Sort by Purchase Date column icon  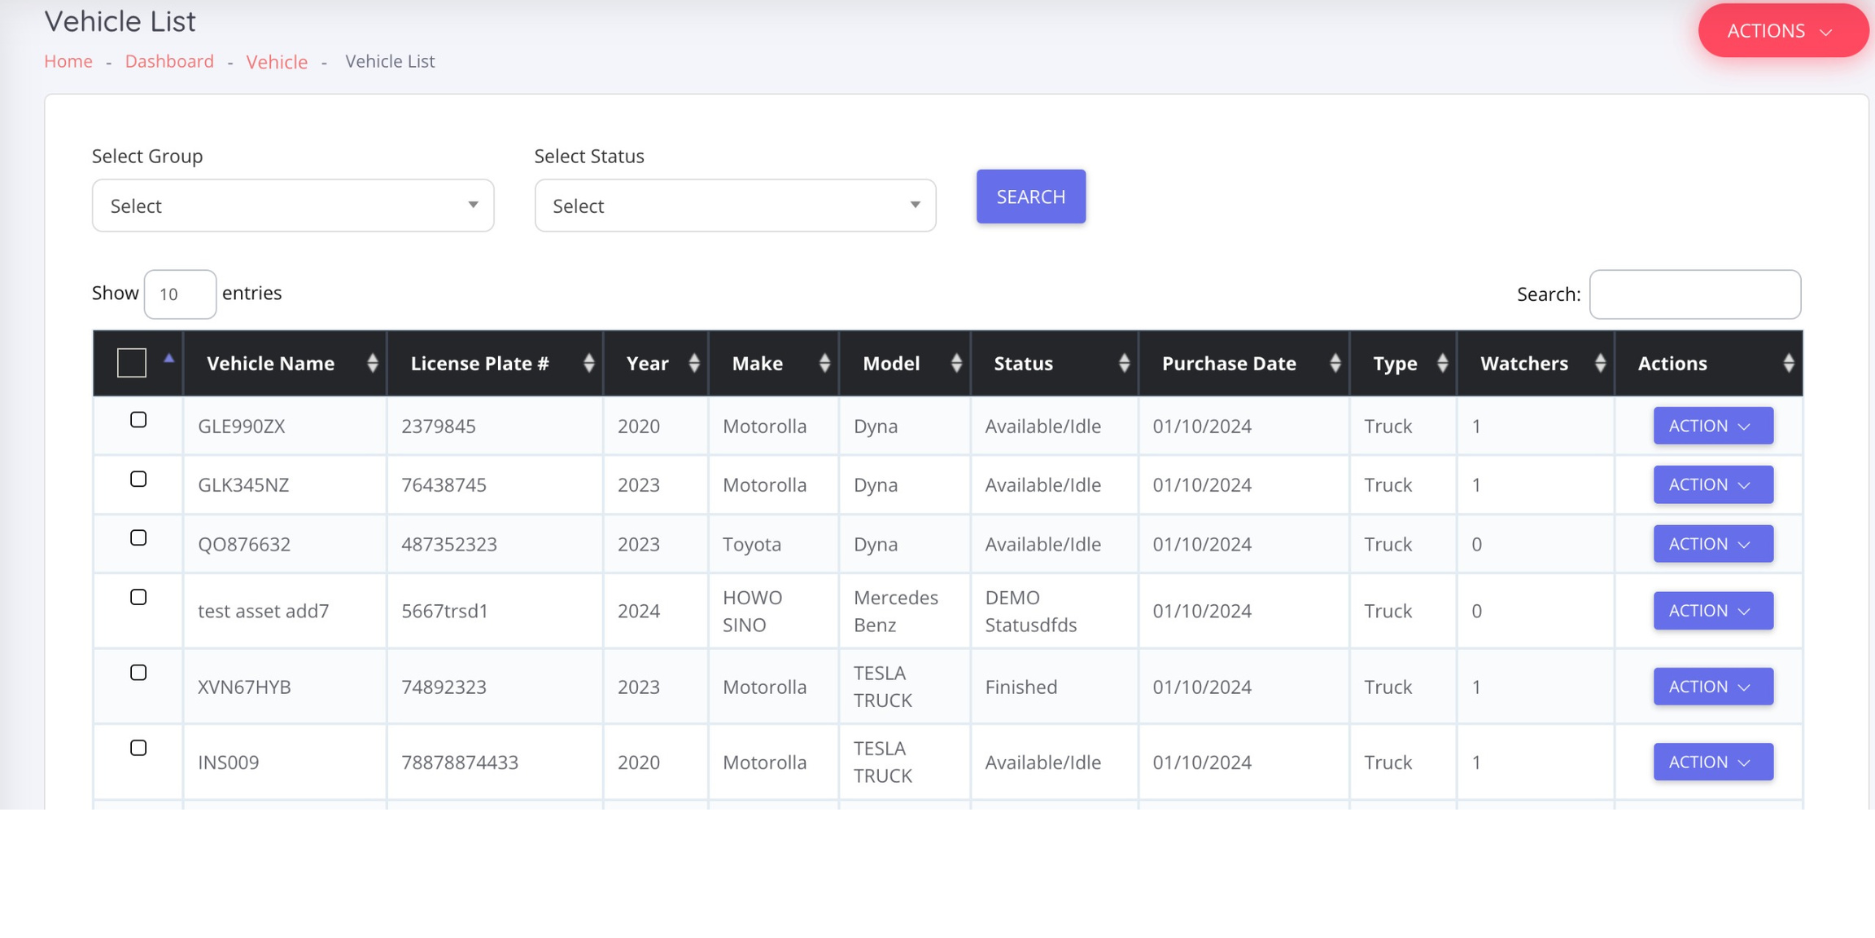coord(1335,364)
